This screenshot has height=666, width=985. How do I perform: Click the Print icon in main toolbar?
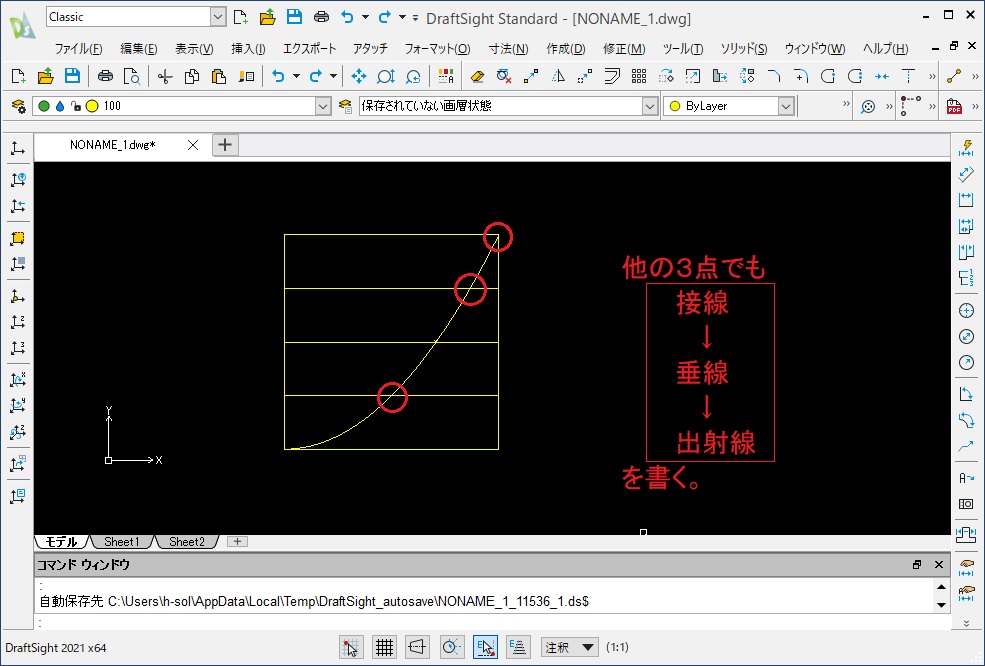105,77
